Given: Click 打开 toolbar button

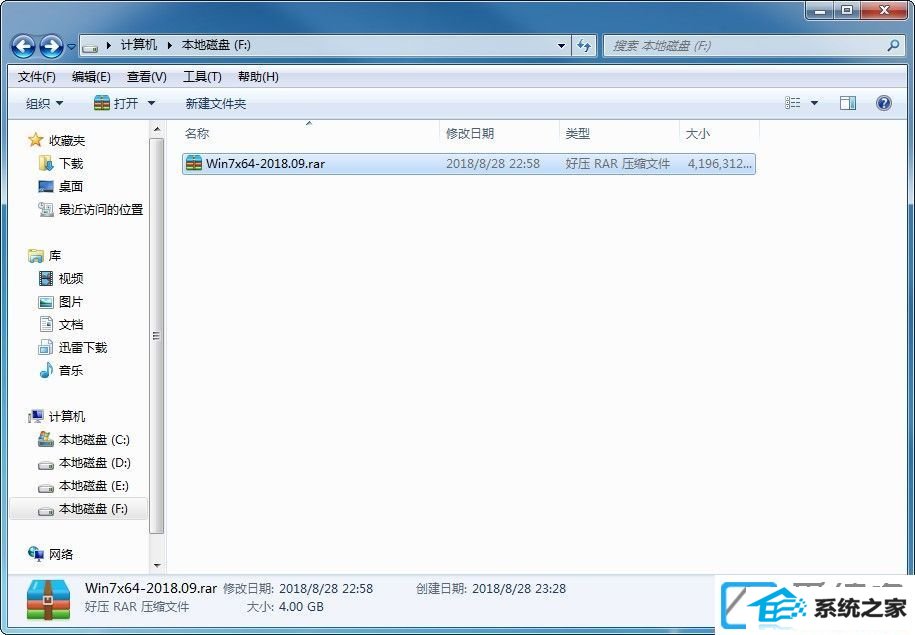Looking at the screenshot, I should (116, 103).
